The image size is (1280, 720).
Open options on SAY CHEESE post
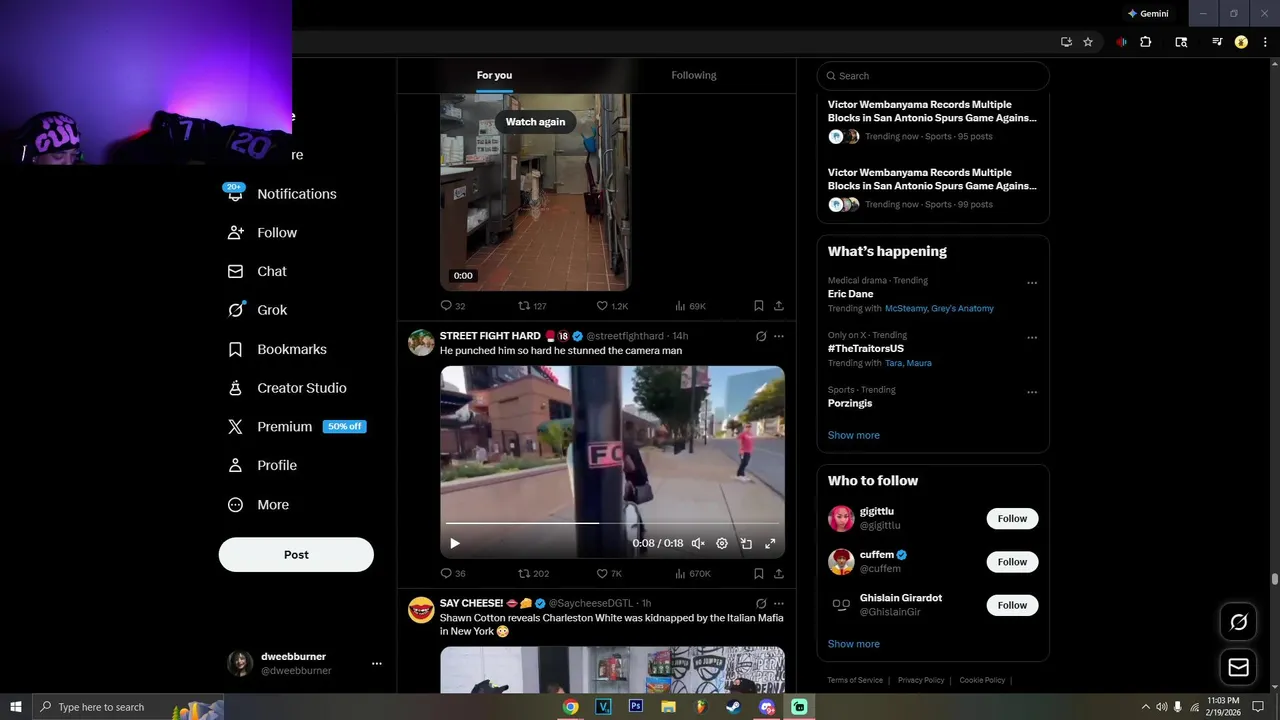point(779,603)
